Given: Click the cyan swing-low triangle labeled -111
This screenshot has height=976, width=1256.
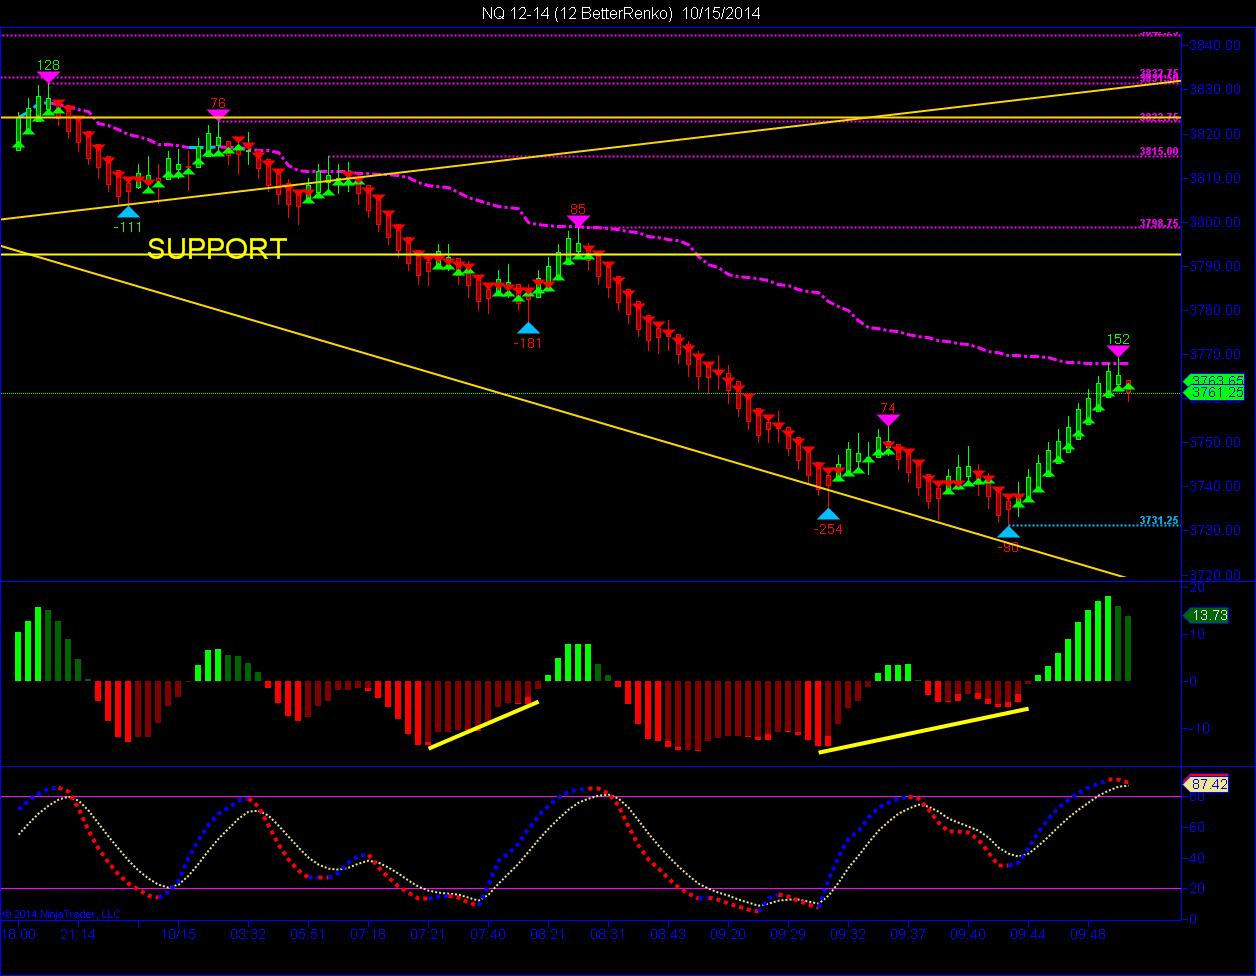Looking at the screenshot, I should (x=127, y=212).
